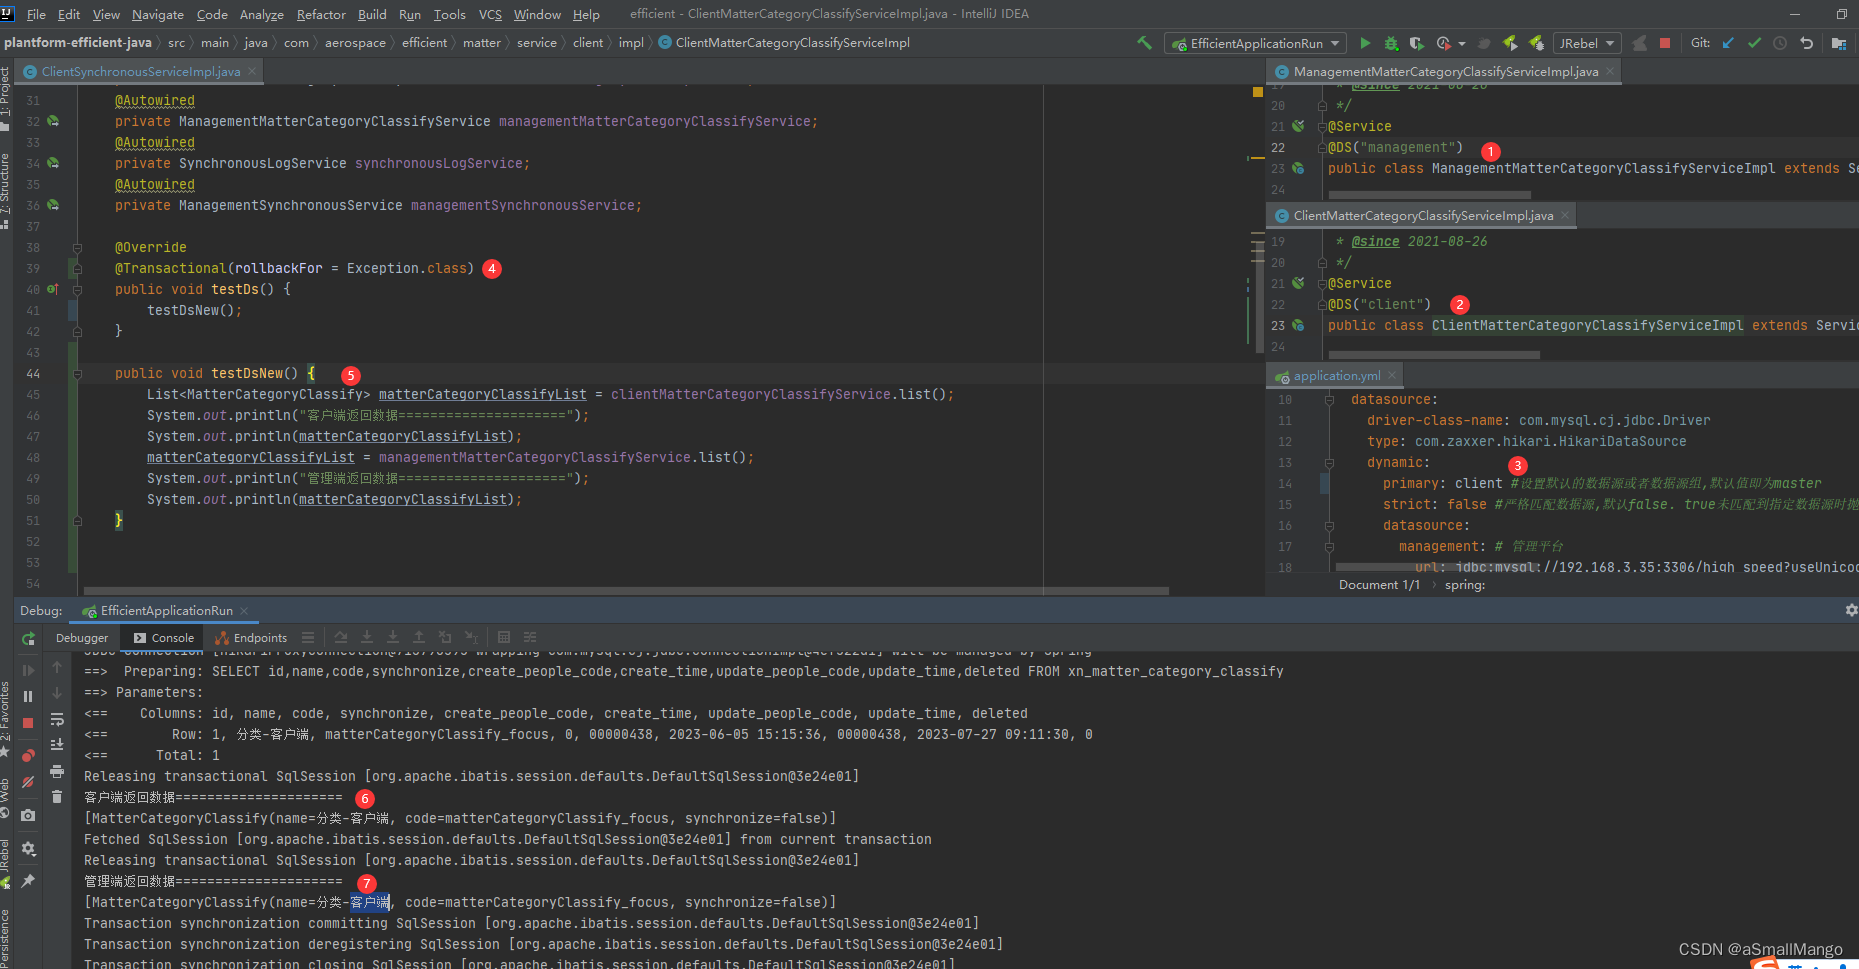This screenshot has height=969, width=1859.
Task: Click 'aerospace' breadcrumb in navigation bar
Action: point(355,43)
